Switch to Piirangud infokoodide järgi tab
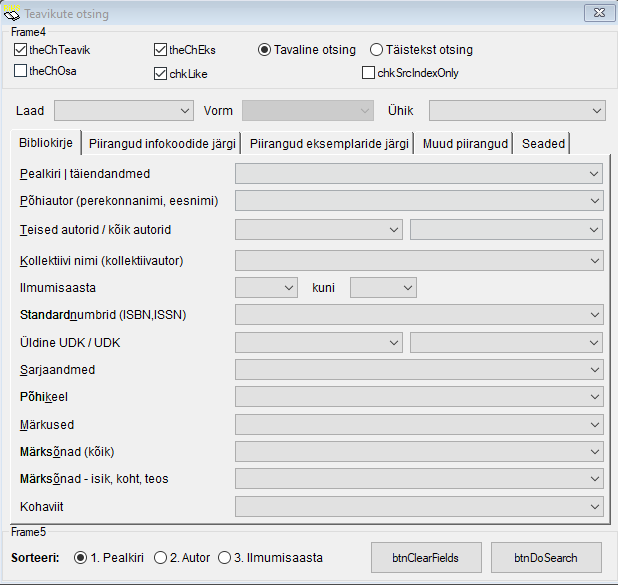Image resolution: width=618 pixels, height=585 pixels. (162, 144)
